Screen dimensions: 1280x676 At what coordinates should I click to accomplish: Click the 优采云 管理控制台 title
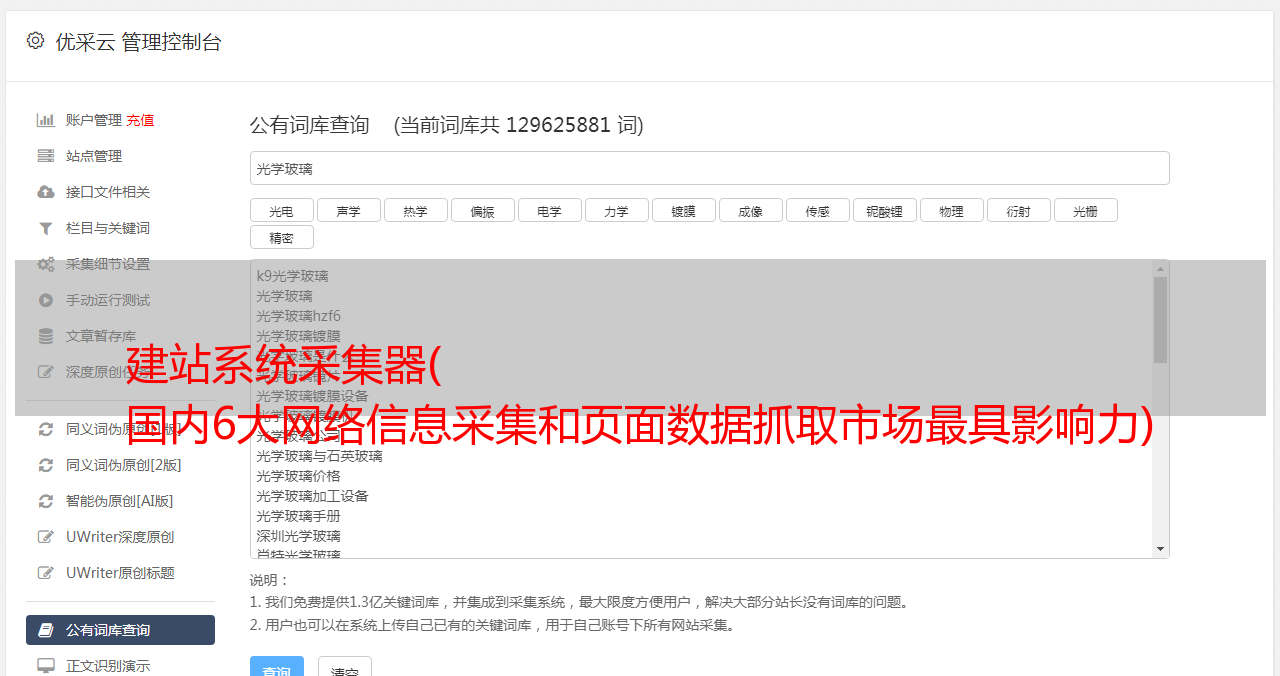coord(138,42)
